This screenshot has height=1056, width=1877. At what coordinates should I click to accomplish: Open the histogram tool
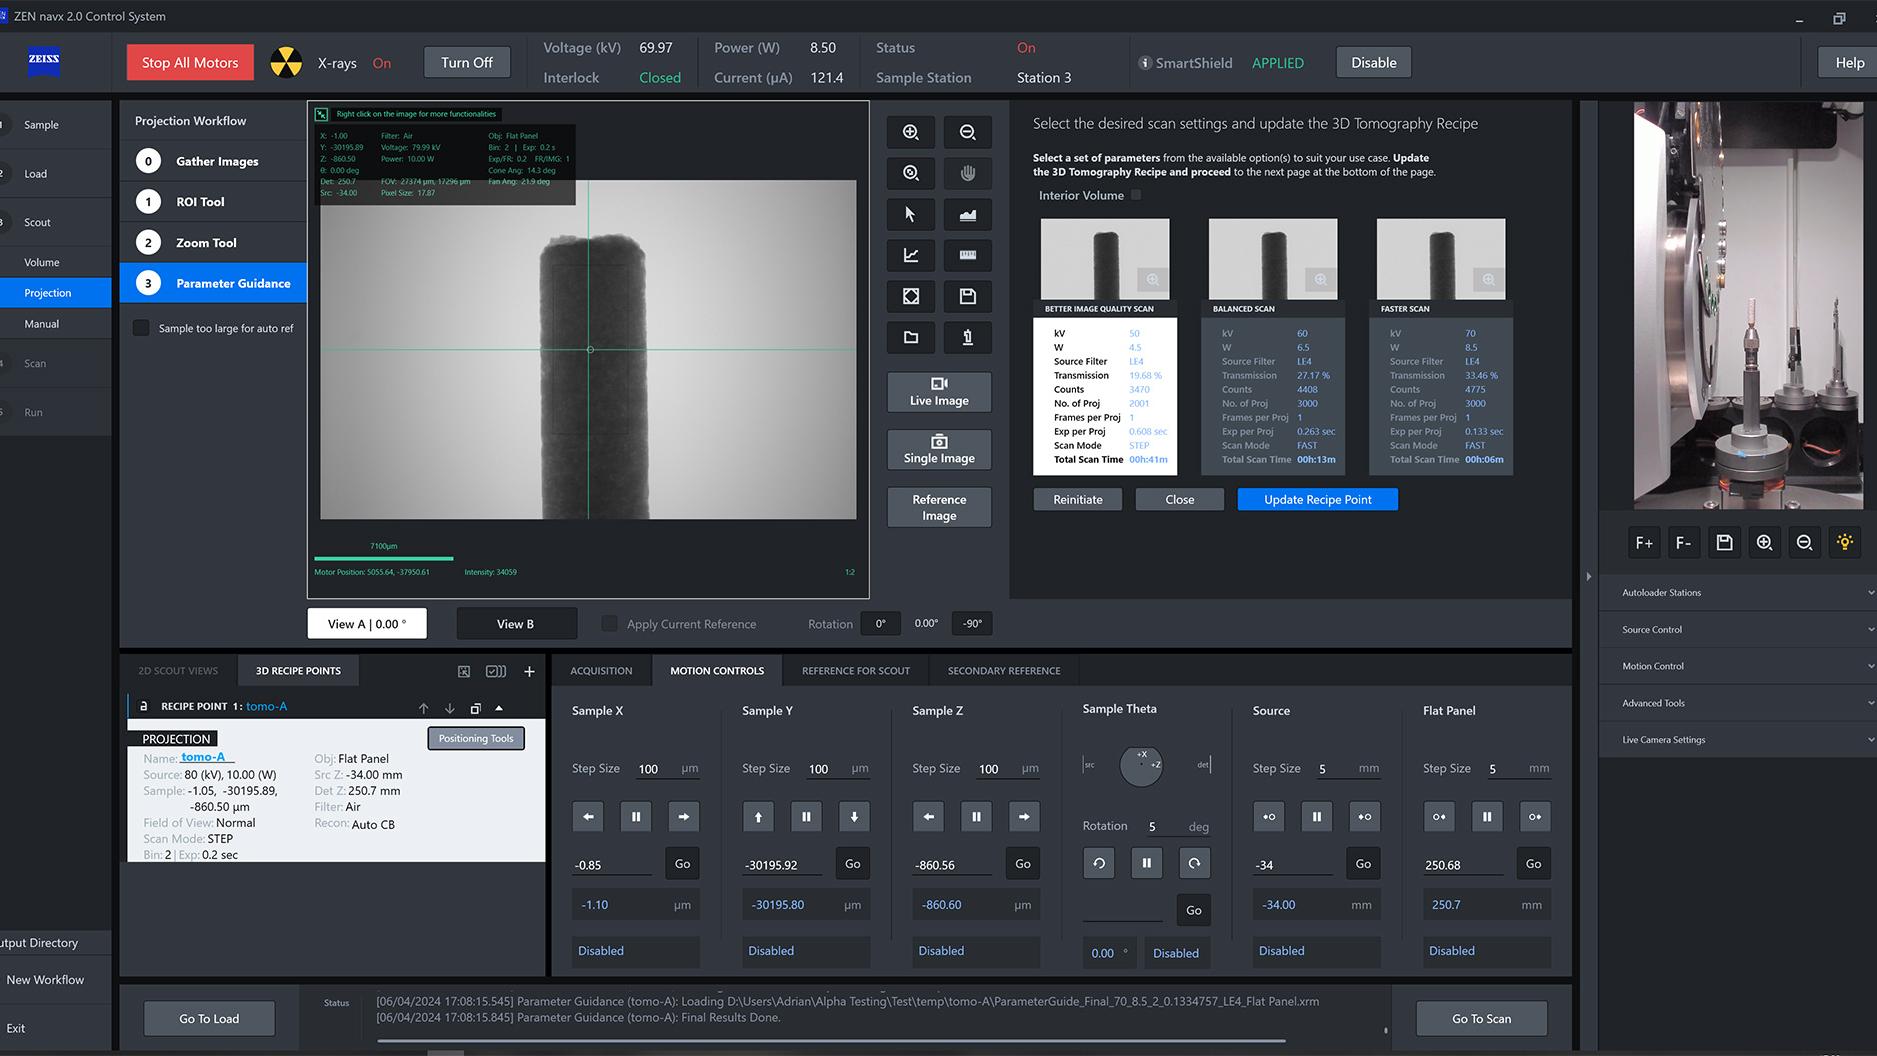[x=967, y=214]
